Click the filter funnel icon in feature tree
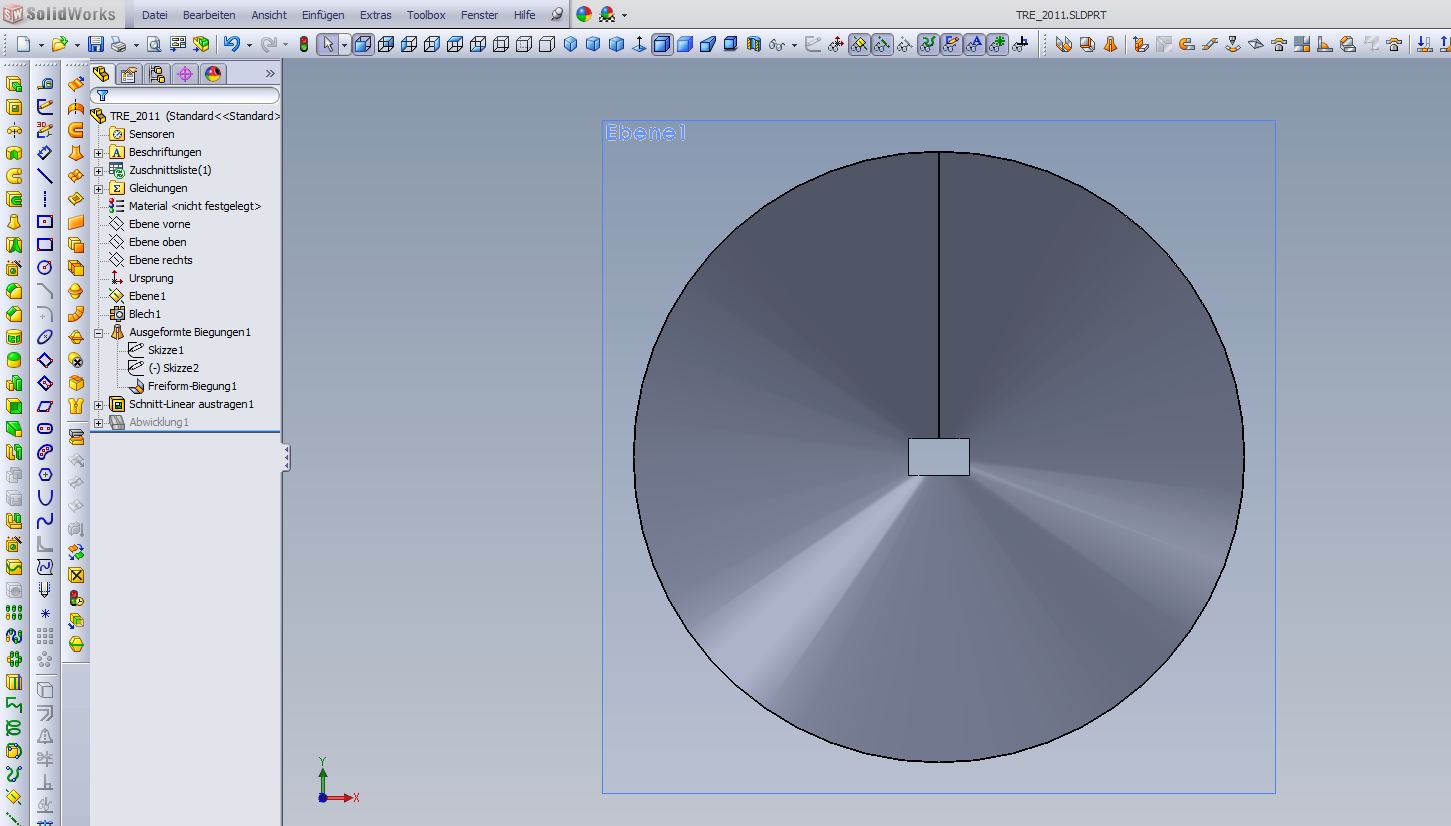1451x826 pixels. click(102, 96)
